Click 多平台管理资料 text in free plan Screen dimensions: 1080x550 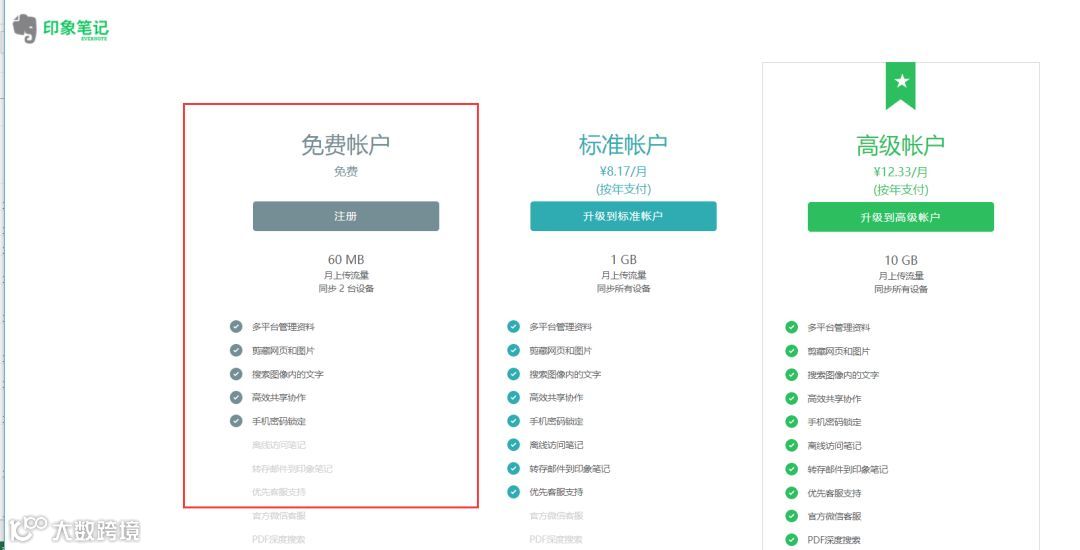pyautogui.click(x=283, y=327)
